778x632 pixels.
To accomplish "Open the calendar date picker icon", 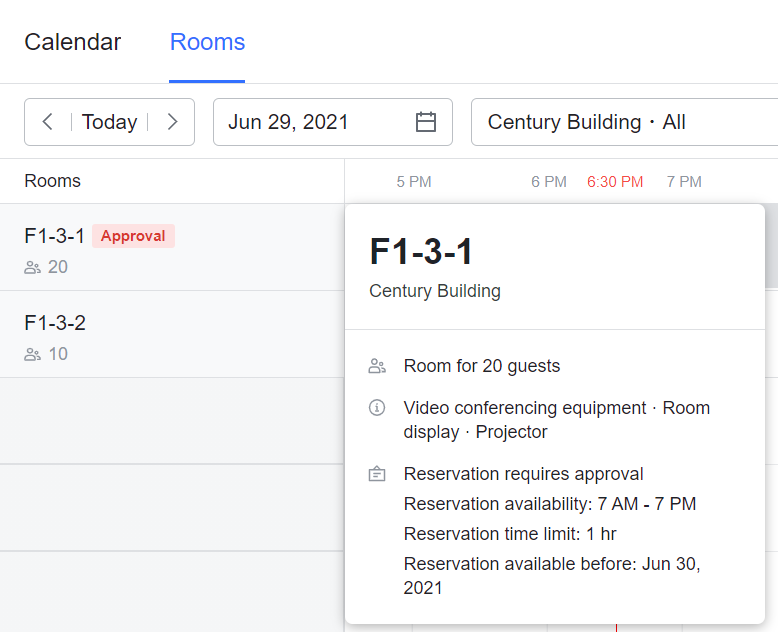I will click(426, 122).
